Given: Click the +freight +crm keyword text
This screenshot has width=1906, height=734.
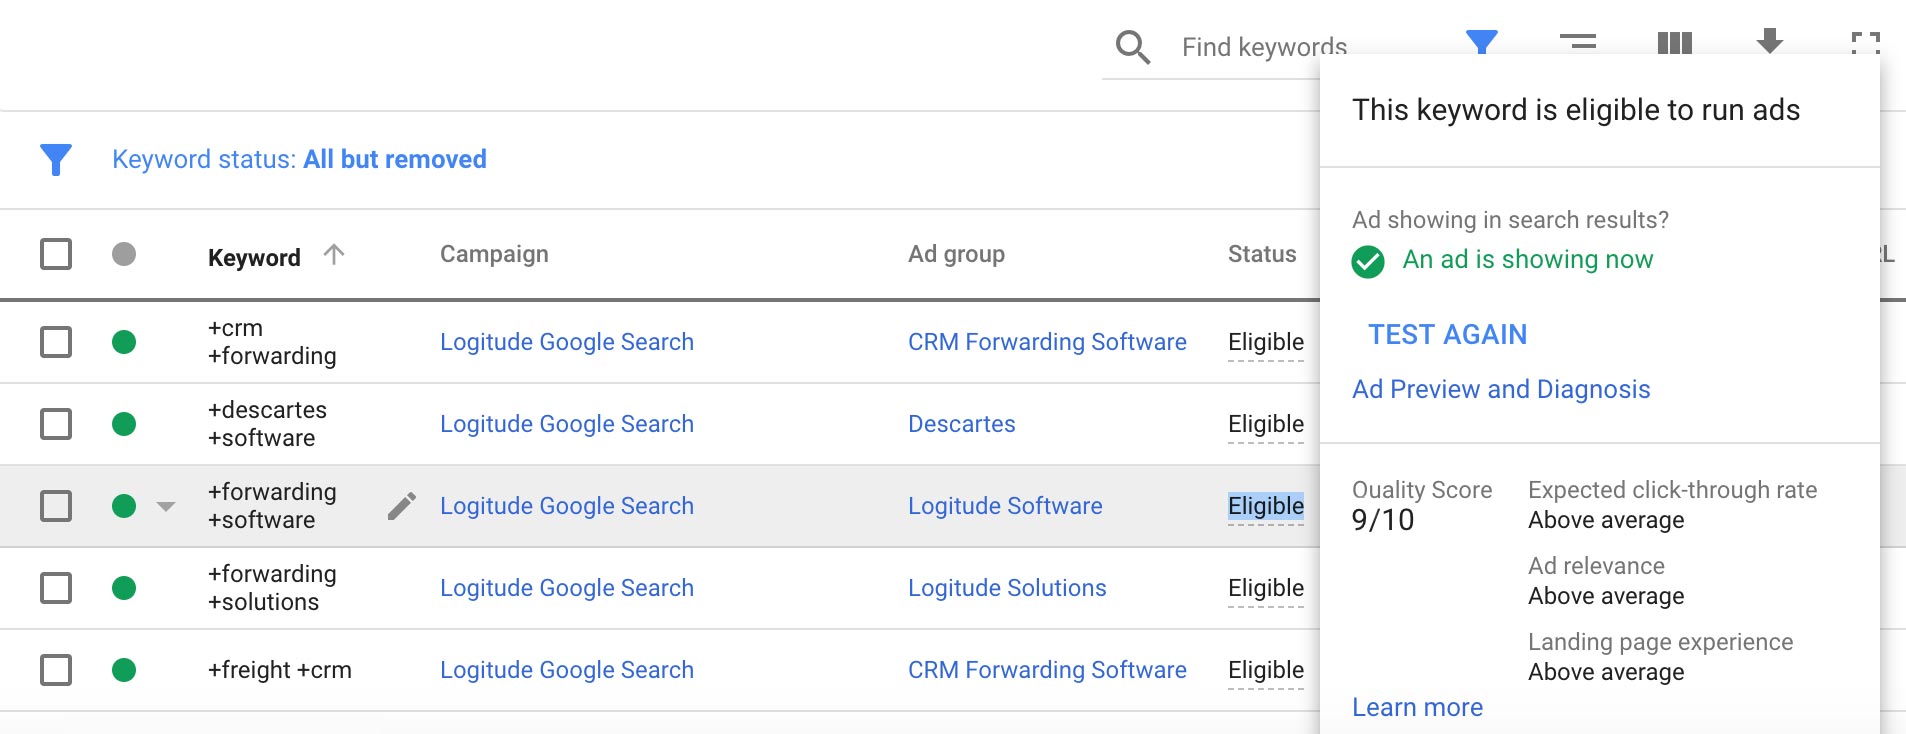Looking at the screenshot, I should point(280,670).
